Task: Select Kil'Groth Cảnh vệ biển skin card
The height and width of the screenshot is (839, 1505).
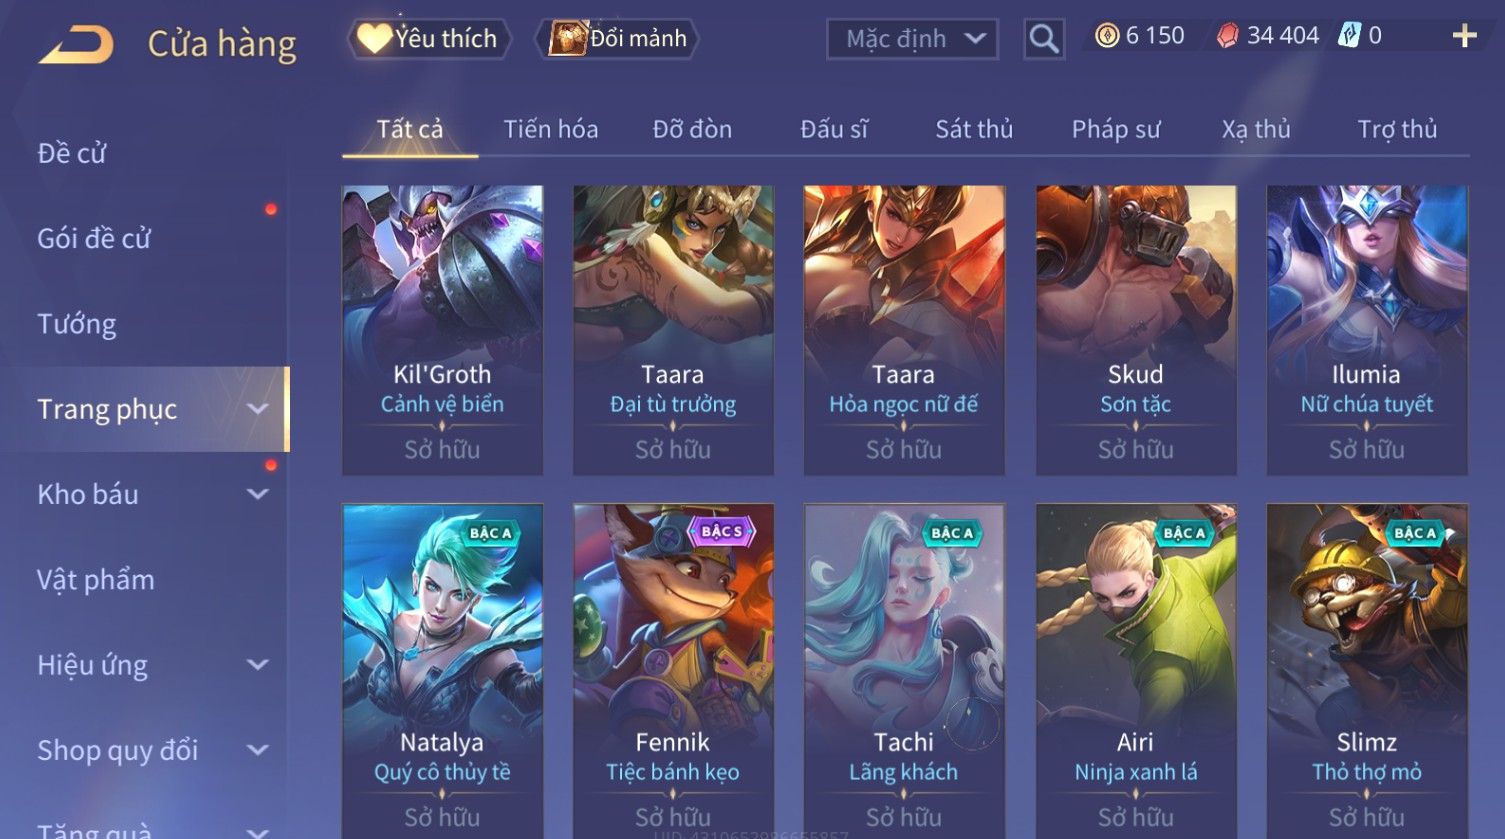Action: pos(442,330)
